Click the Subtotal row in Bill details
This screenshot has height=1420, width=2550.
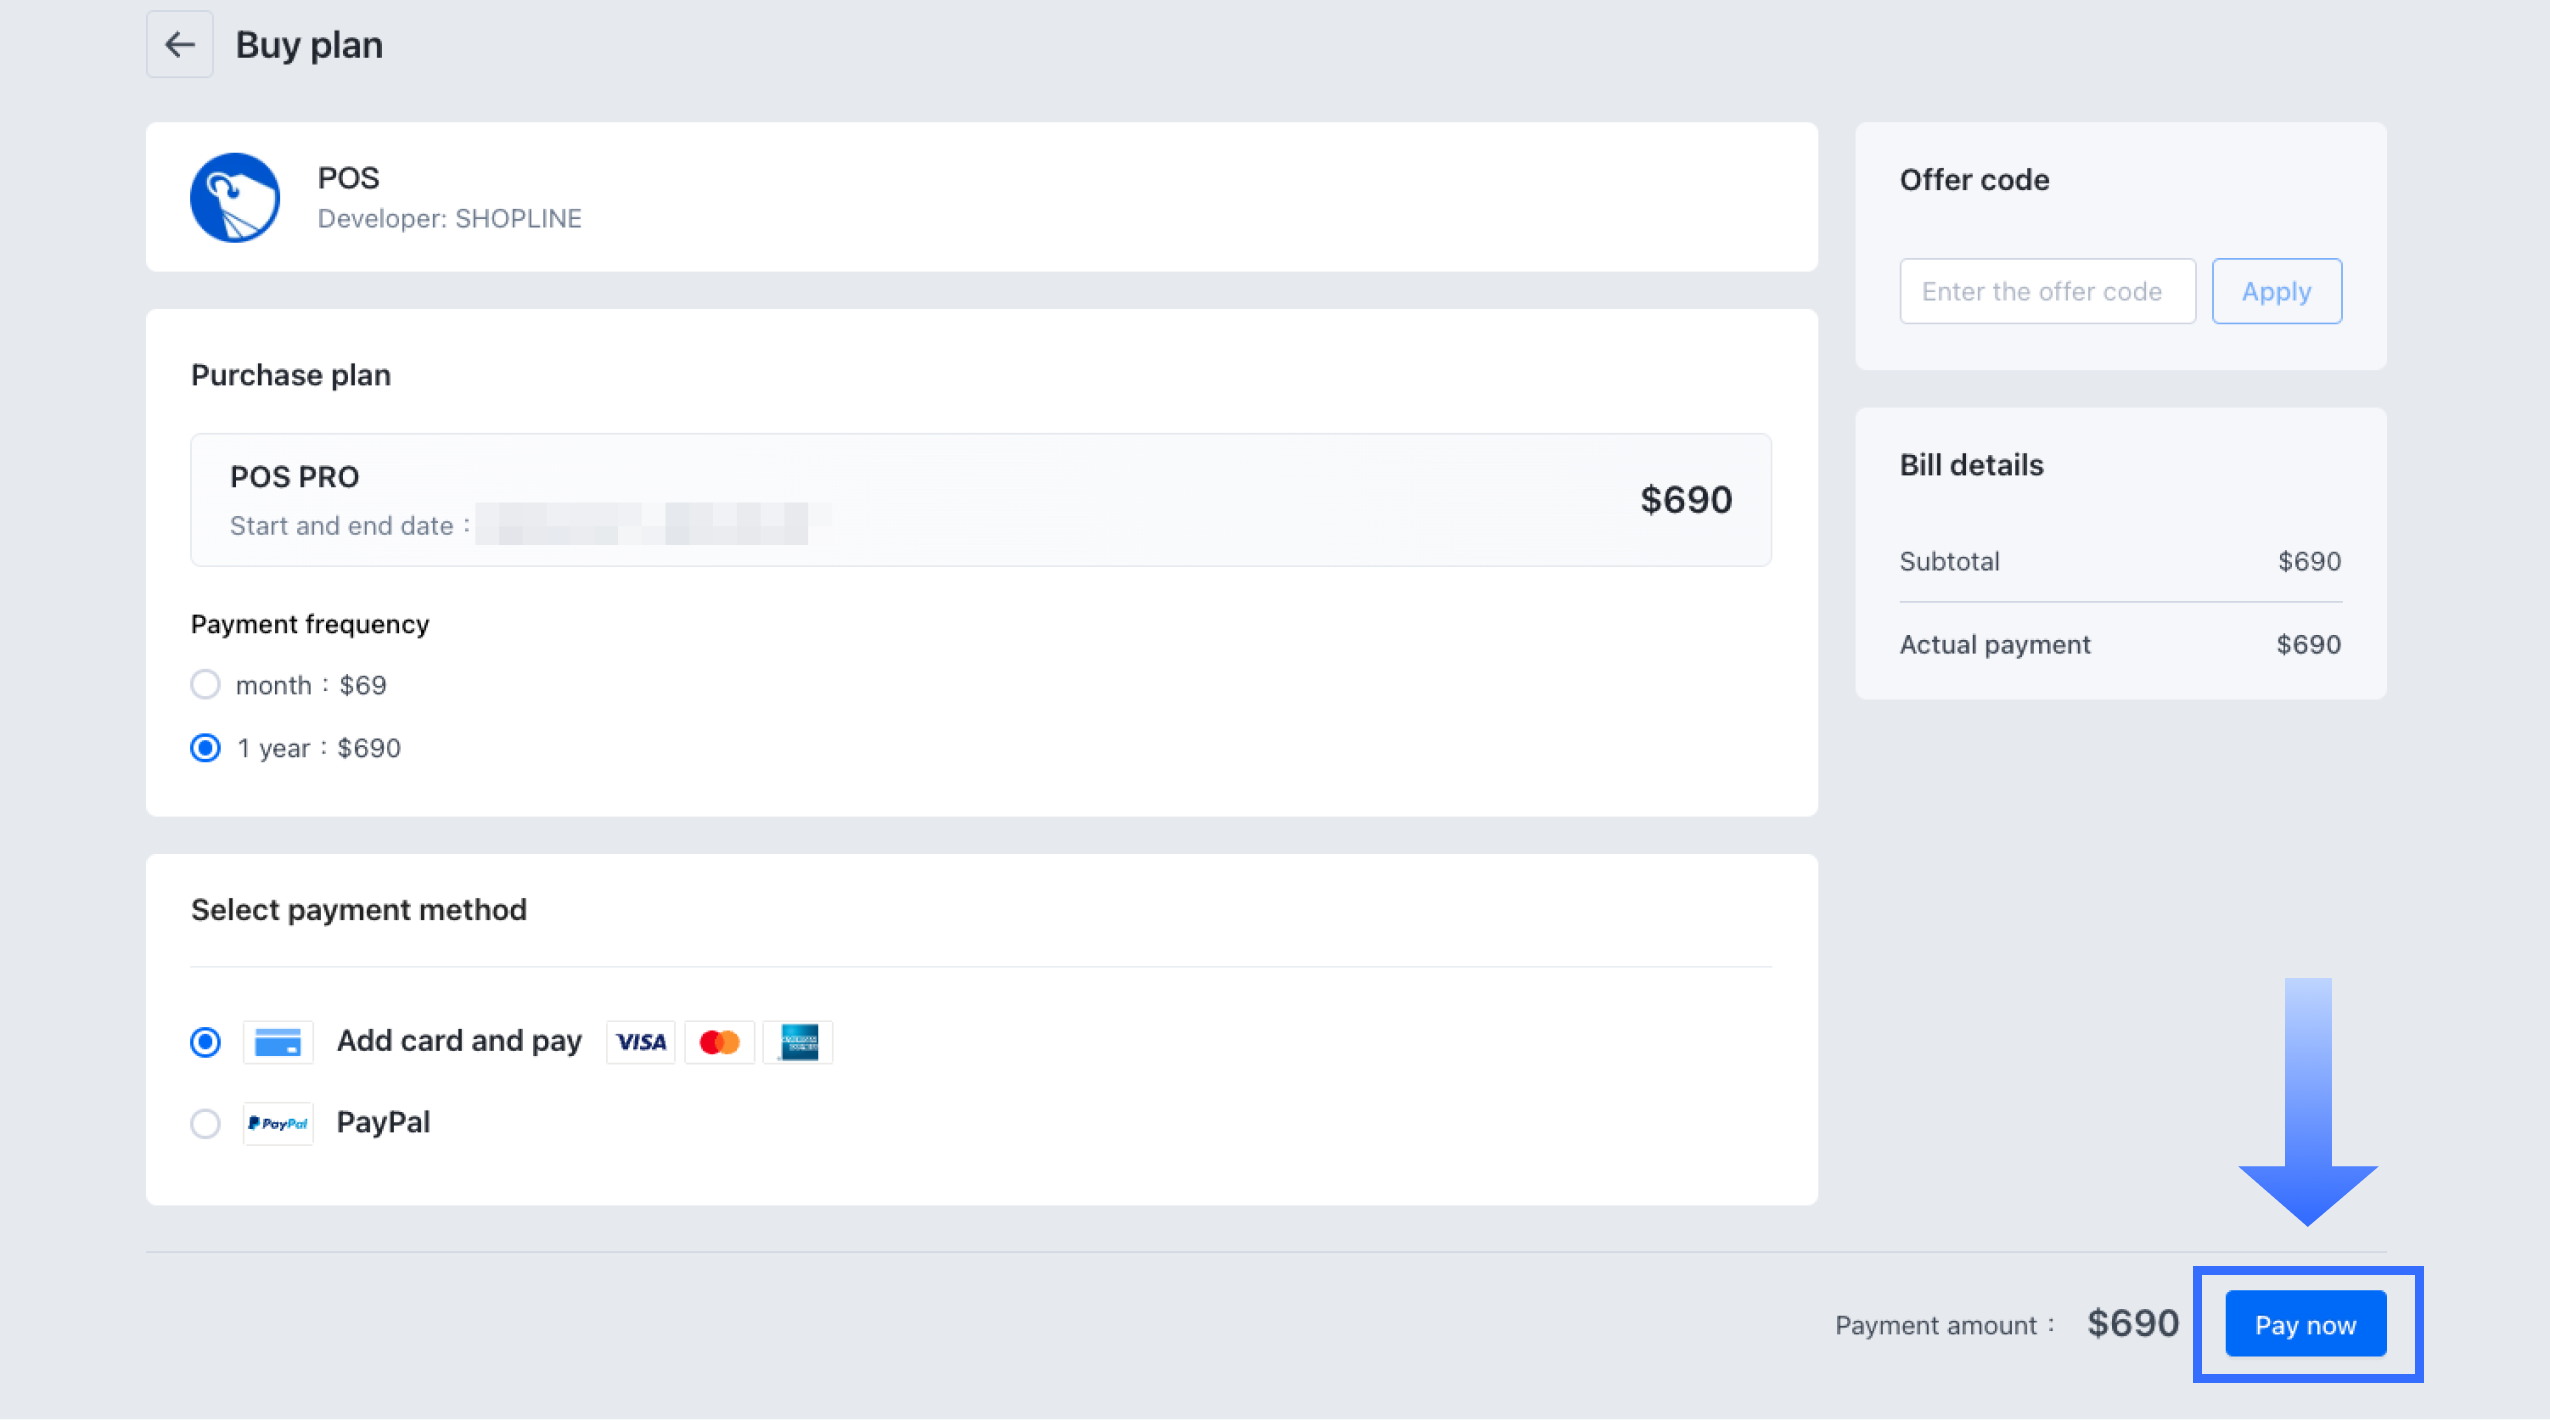2120,561
